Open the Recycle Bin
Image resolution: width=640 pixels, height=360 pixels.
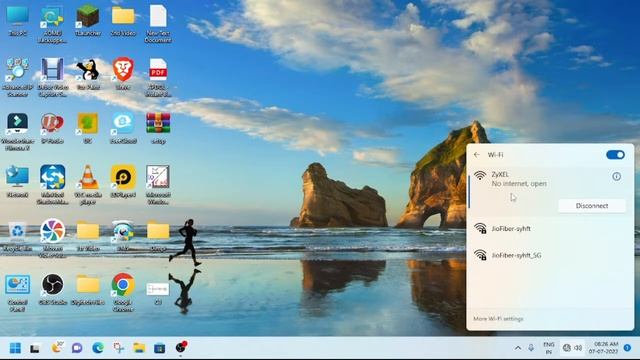pyautogui.click(x=18, y=236)
